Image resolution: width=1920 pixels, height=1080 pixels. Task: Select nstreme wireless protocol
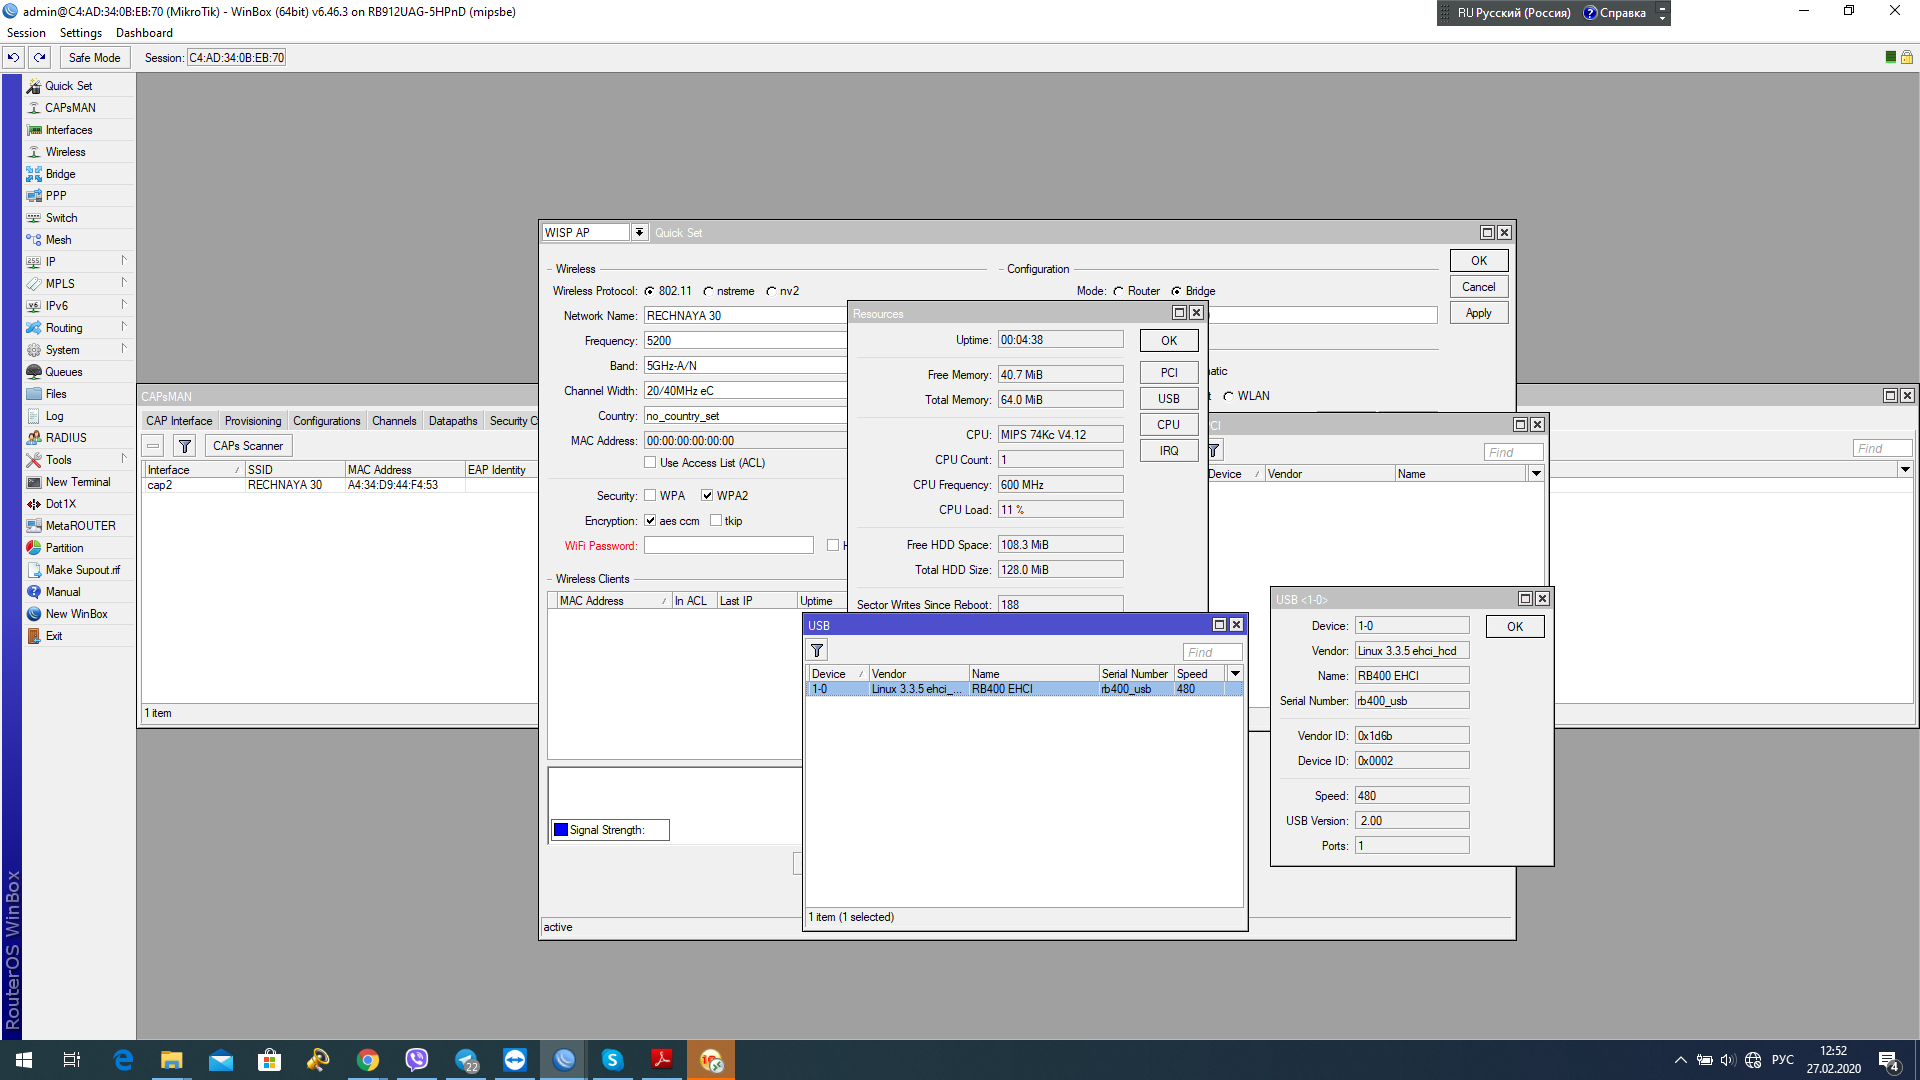click(708, 292)
